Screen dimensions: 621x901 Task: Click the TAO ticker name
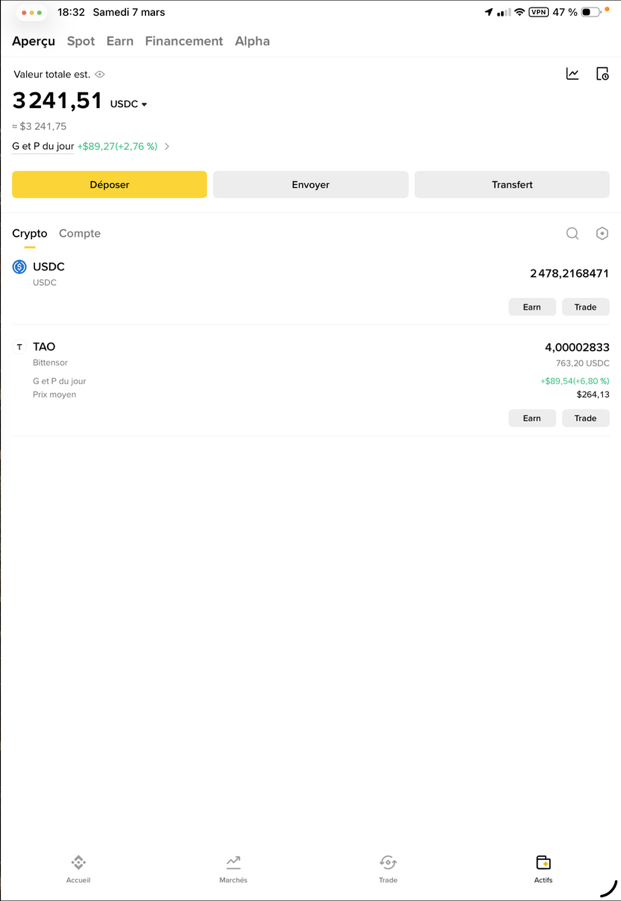click(44, 346)
